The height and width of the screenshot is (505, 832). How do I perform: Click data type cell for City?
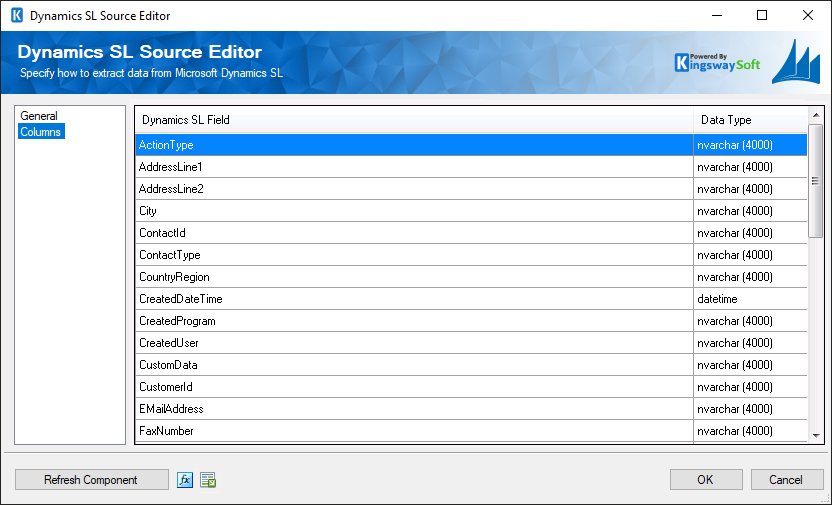pos(750,211)
